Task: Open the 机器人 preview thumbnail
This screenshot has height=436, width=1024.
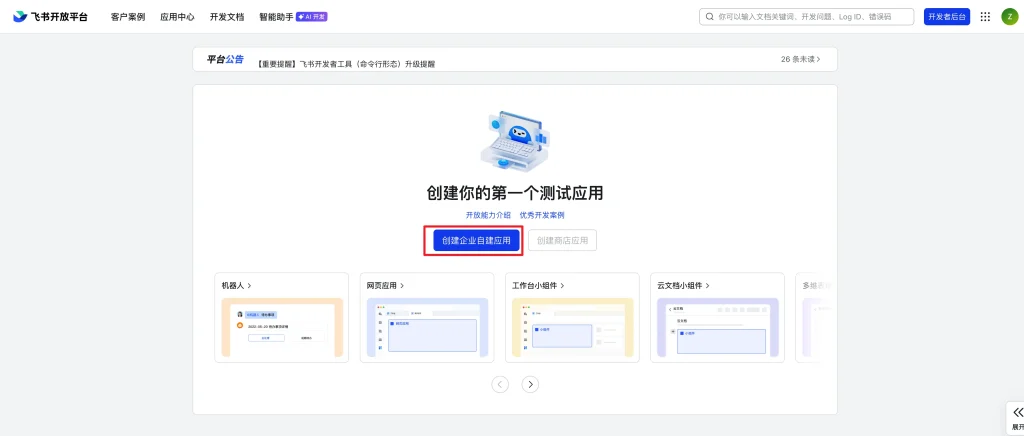Action: point(282,328)
